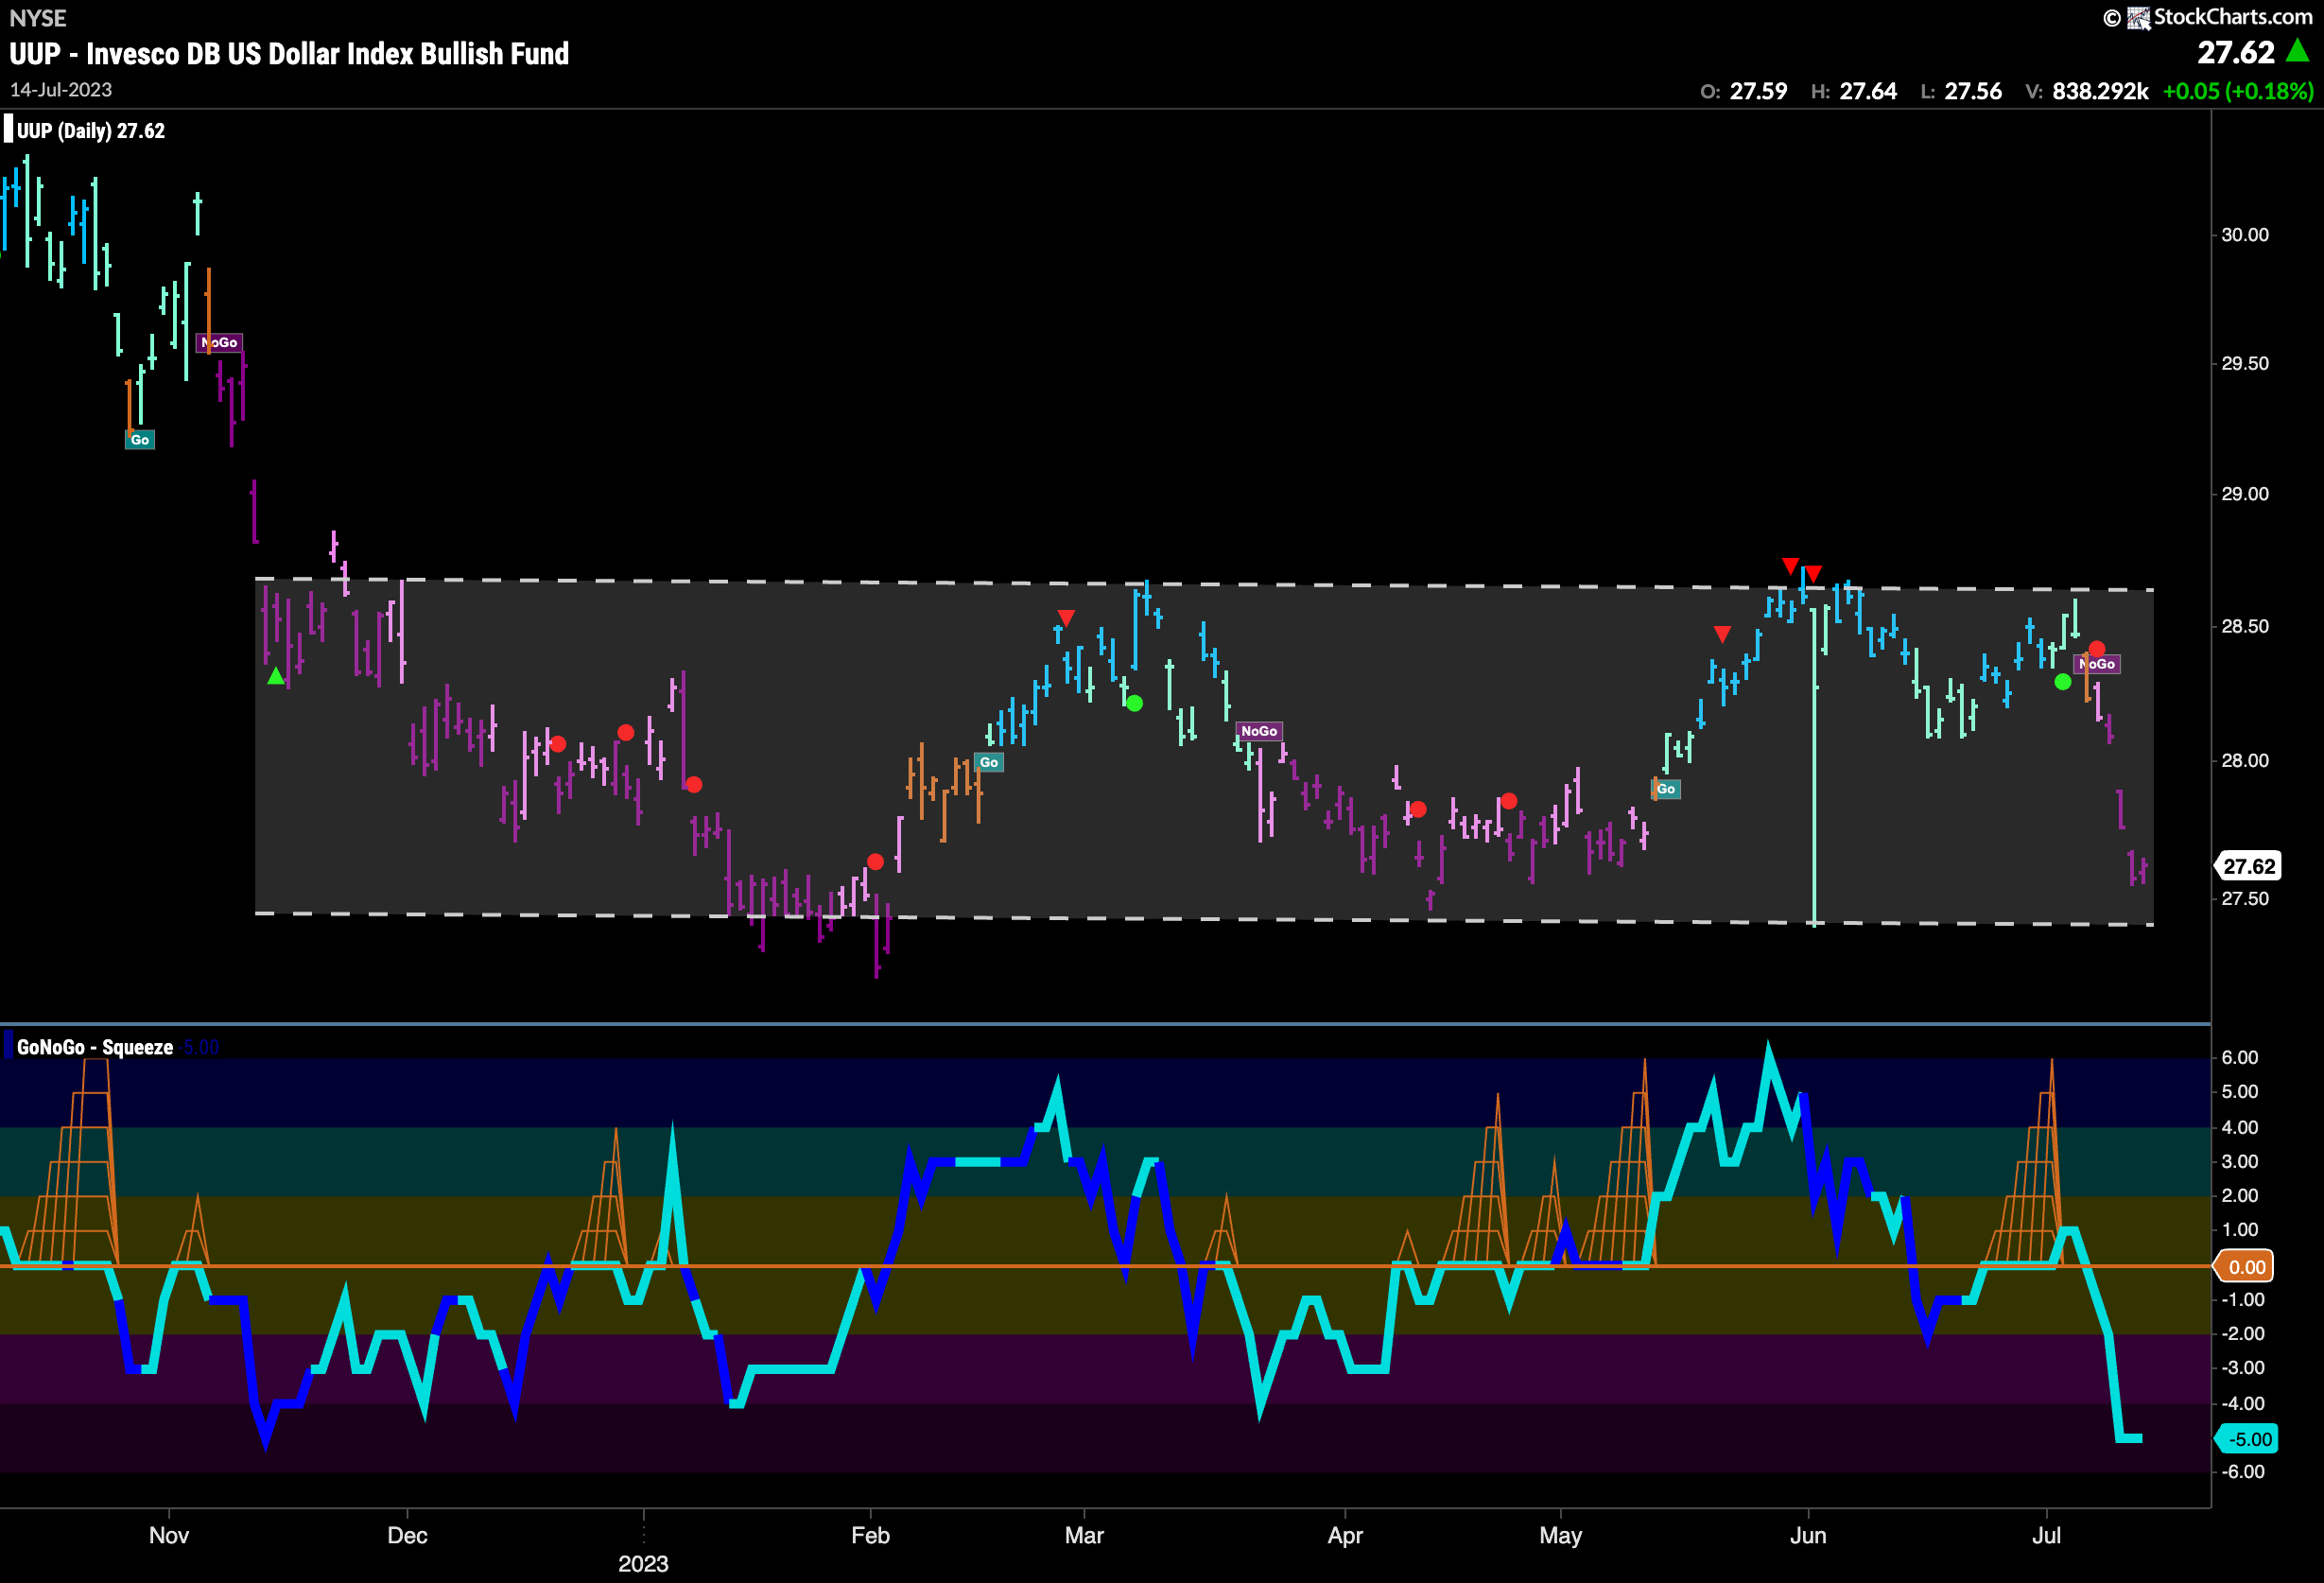Image resolution: width=2324 pixels, height=1583 pixels.
Task: Click the red dot beside July NoGo label
Action: click(2097, 649)
